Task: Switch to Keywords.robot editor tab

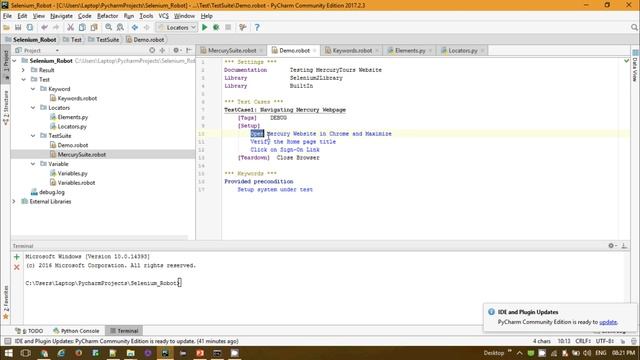Action: [x=352, y=51]
